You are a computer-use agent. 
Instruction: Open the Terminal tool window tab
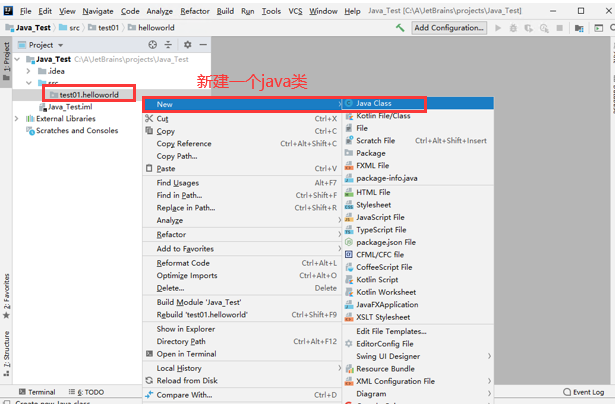37,392
